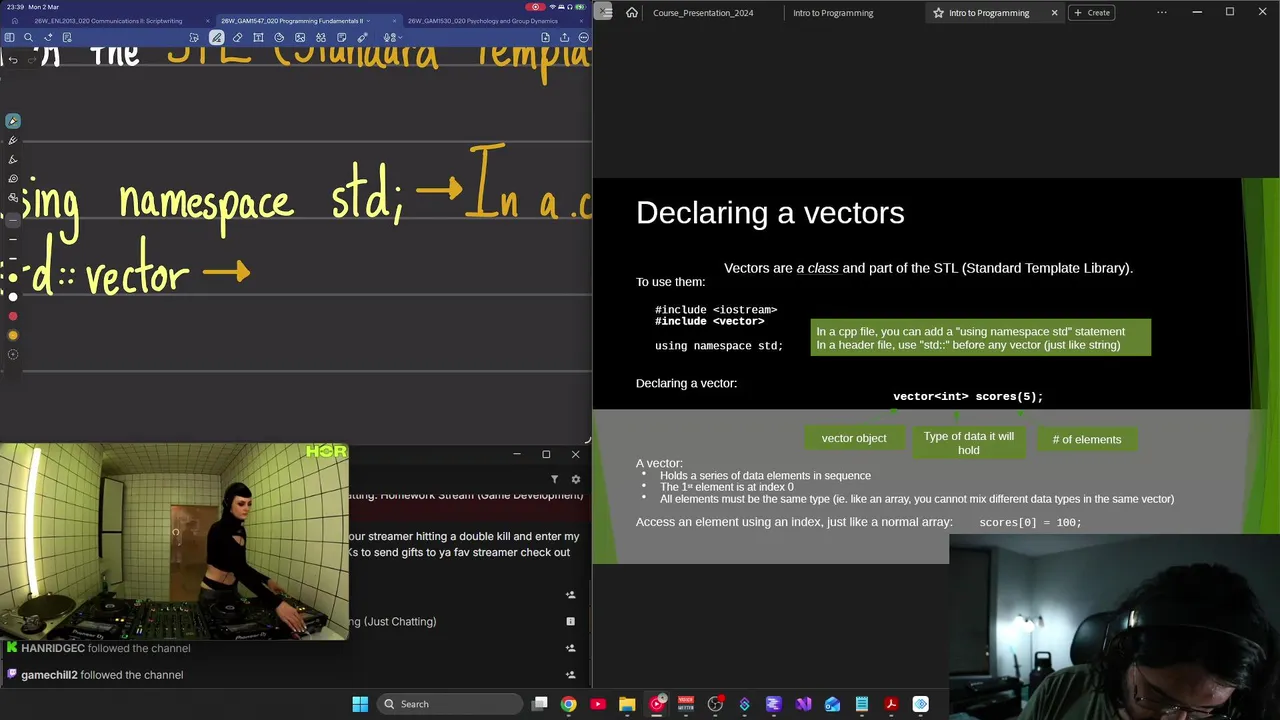The height and width of the screenshot is (720, 1280).
Task: Pick the yellow pen color swatch
Action: tap(13, 278)
